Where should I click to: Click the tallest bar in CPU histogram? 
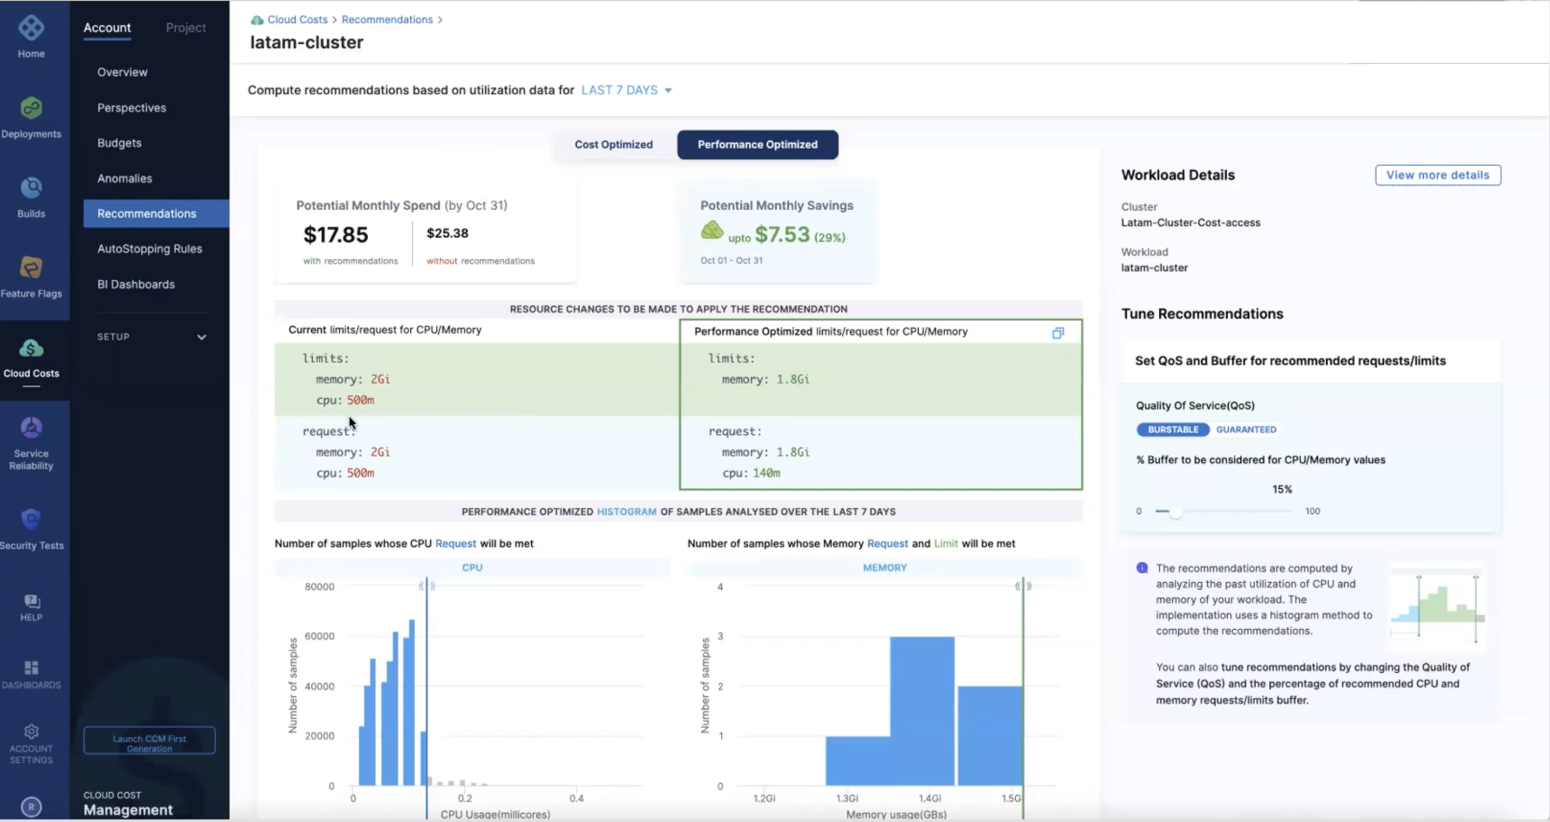click(412, 702)
